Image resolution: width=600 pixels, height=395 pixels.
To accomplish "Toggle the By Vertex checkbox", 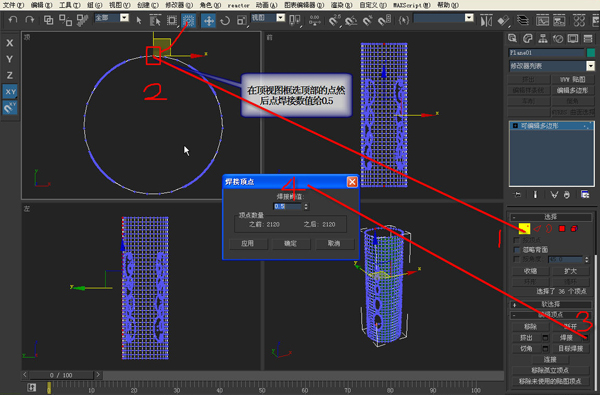I will coord(517,240).
